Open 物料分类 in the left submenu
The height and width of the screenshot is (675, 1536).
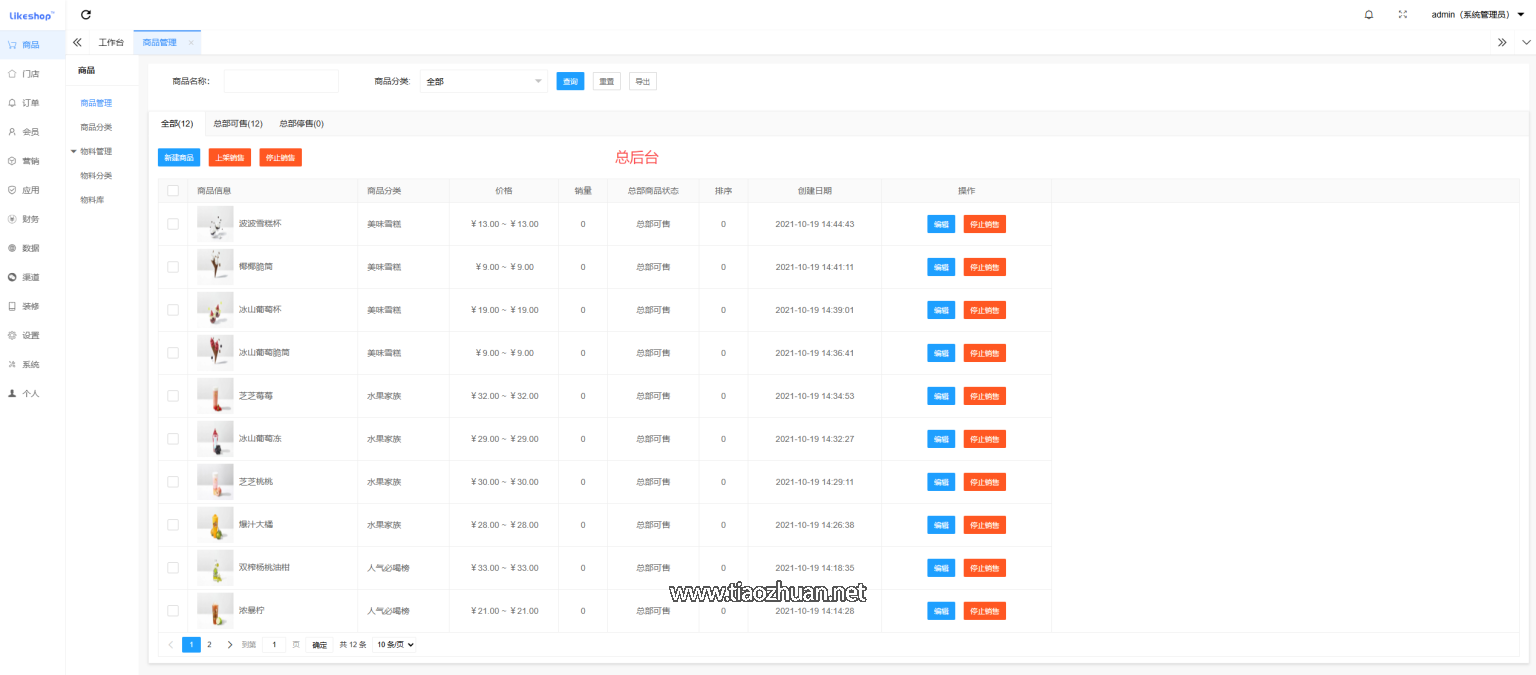[x=96, y=175]
